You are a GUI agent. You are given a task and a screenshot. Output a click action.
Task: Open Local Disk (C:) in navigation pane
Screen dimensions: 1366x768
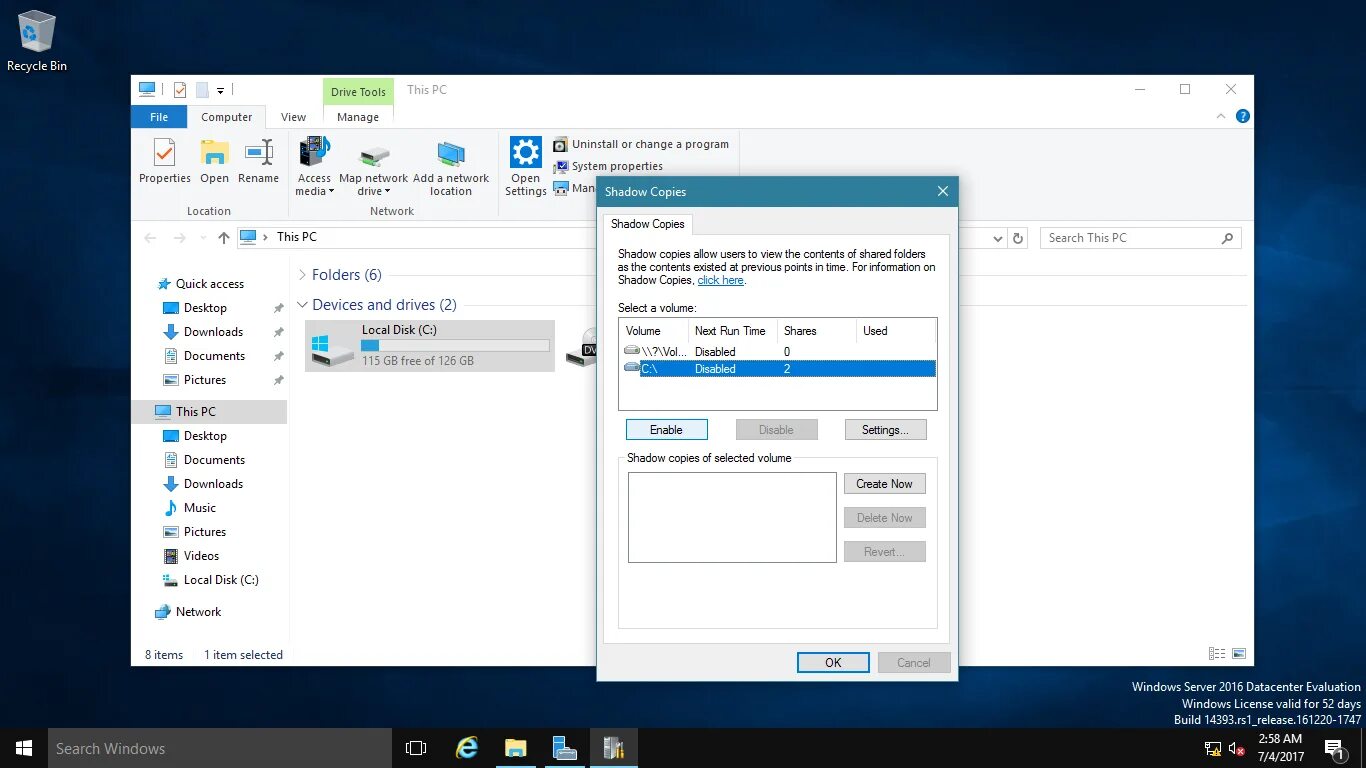tap(221, 580)
